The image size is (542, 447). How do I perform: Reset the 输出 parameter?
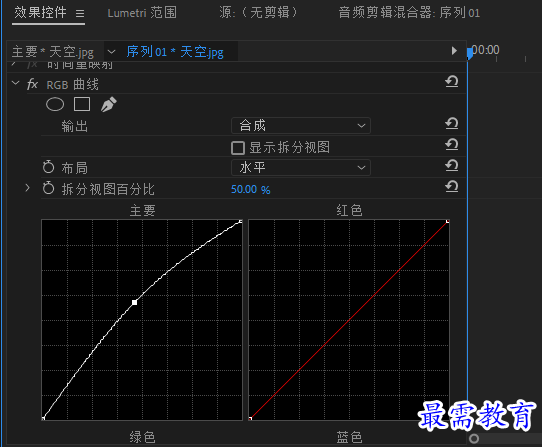pyautogui.click(x=451, y=123)
